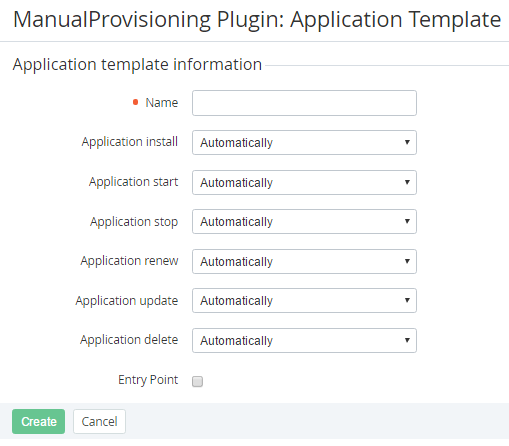Click the Application update dropdown arrow
The width and height of the screenshot is (509, 446).
click(407, 300)
